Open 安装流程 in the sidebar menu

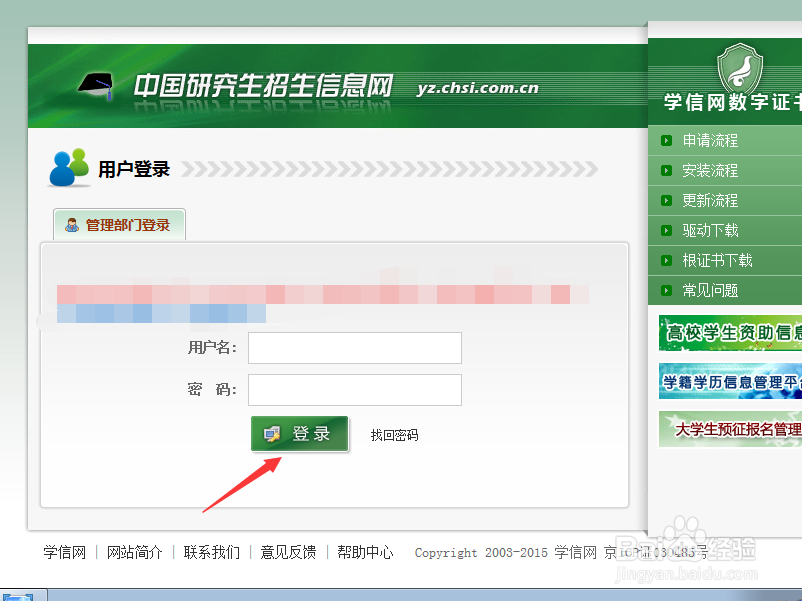710,170
